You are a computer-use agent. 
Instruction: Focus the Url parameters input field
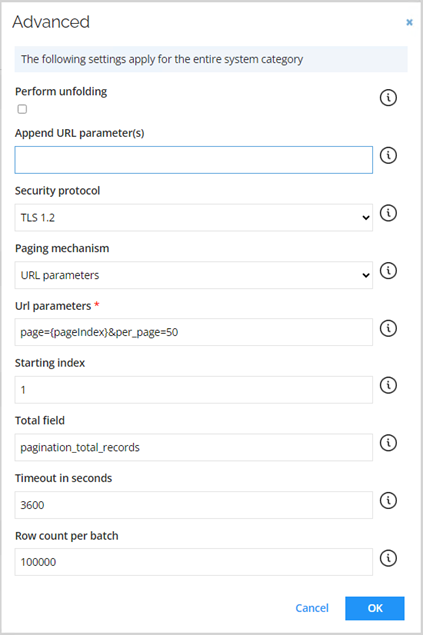point(193,332)
